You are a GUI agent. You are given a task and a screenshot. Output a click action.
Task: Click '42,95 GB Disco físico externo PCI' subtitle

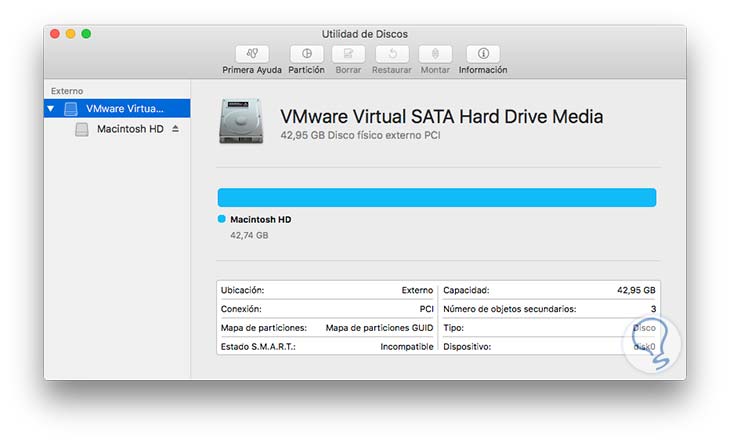coord(360,135)
